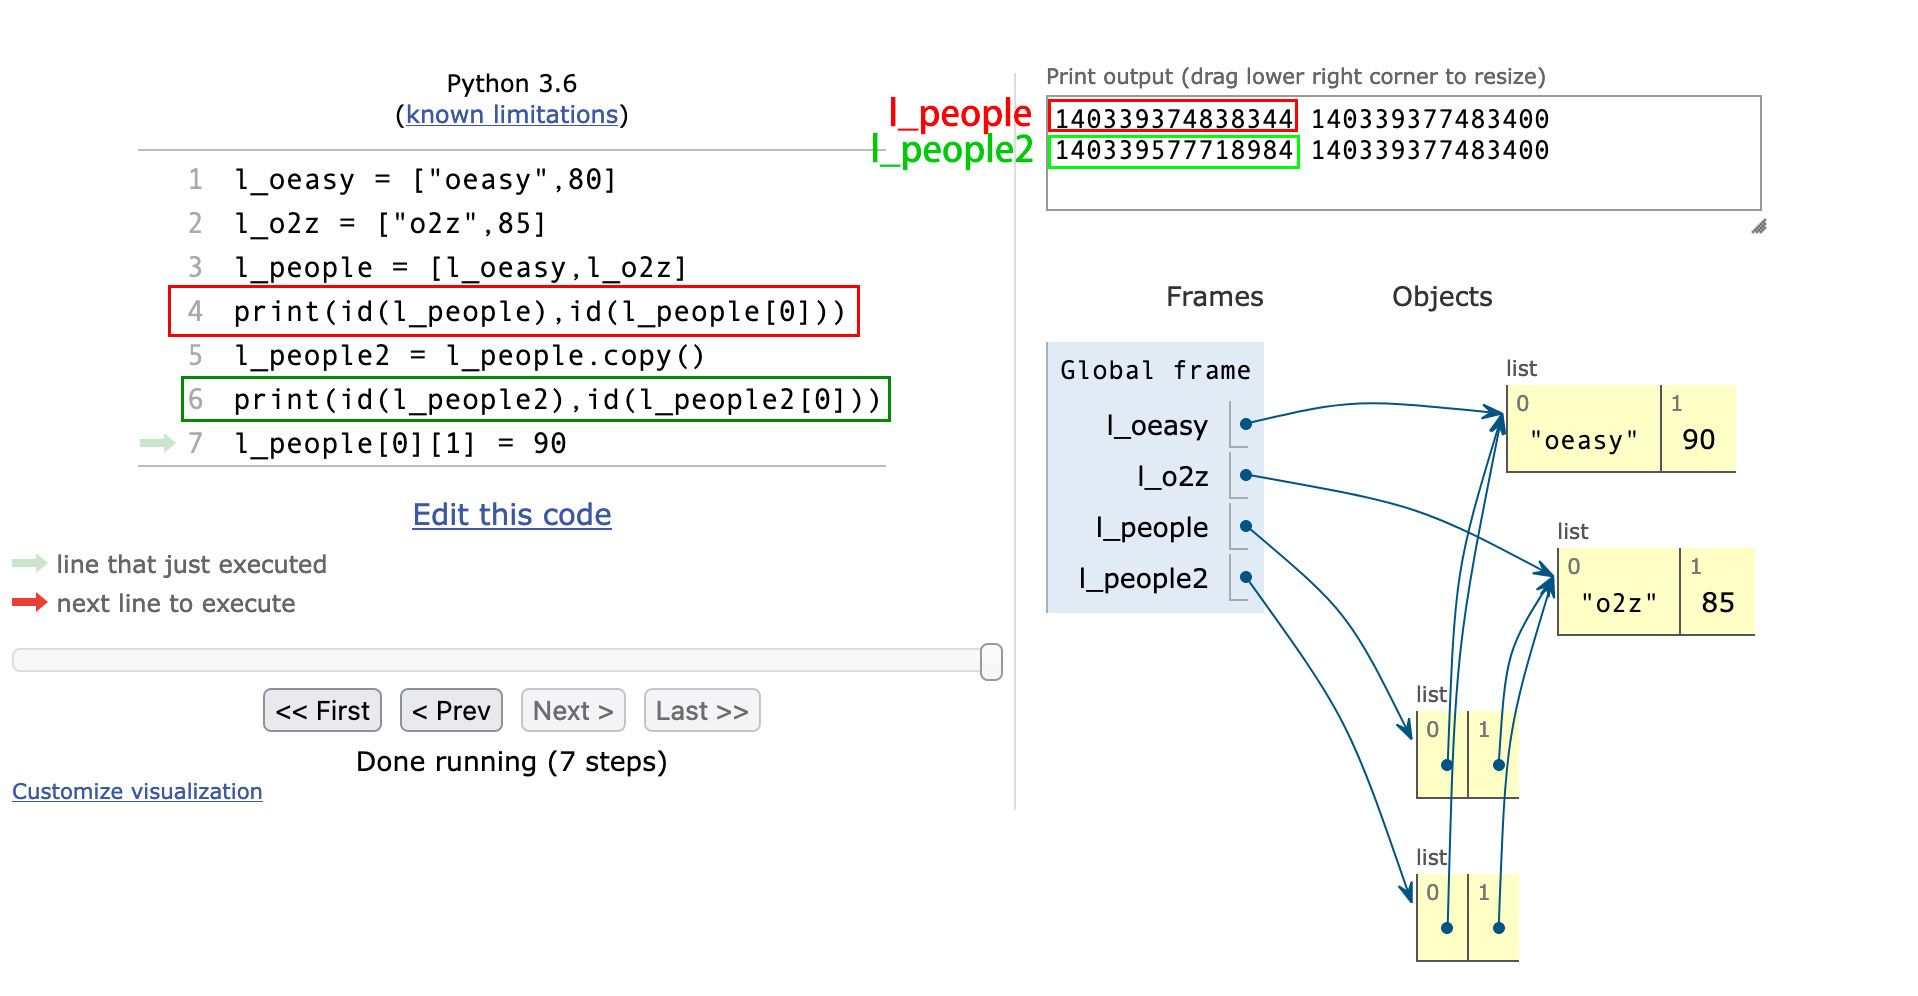Image resolution: width=1918 pixels, height=996 pixels.
Task: Click the green arrow beside line 7
Action: (157, 443)
